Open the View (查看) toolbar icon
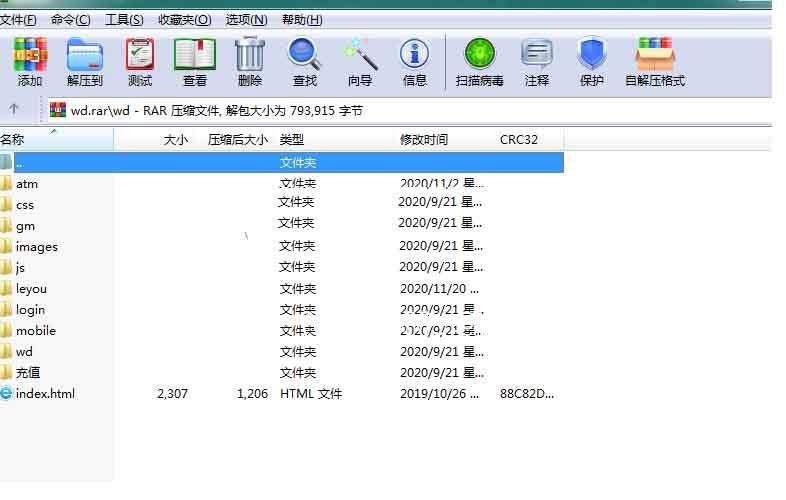The height and width of the screenshot is (500, 786). tap(195, 61)
